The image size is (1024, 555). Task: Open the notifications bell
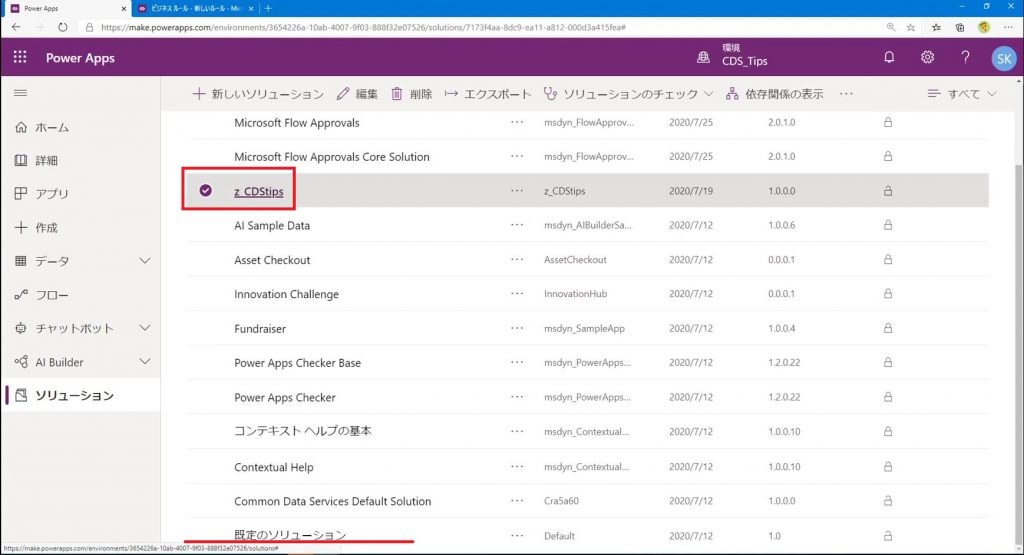(889, 57)
